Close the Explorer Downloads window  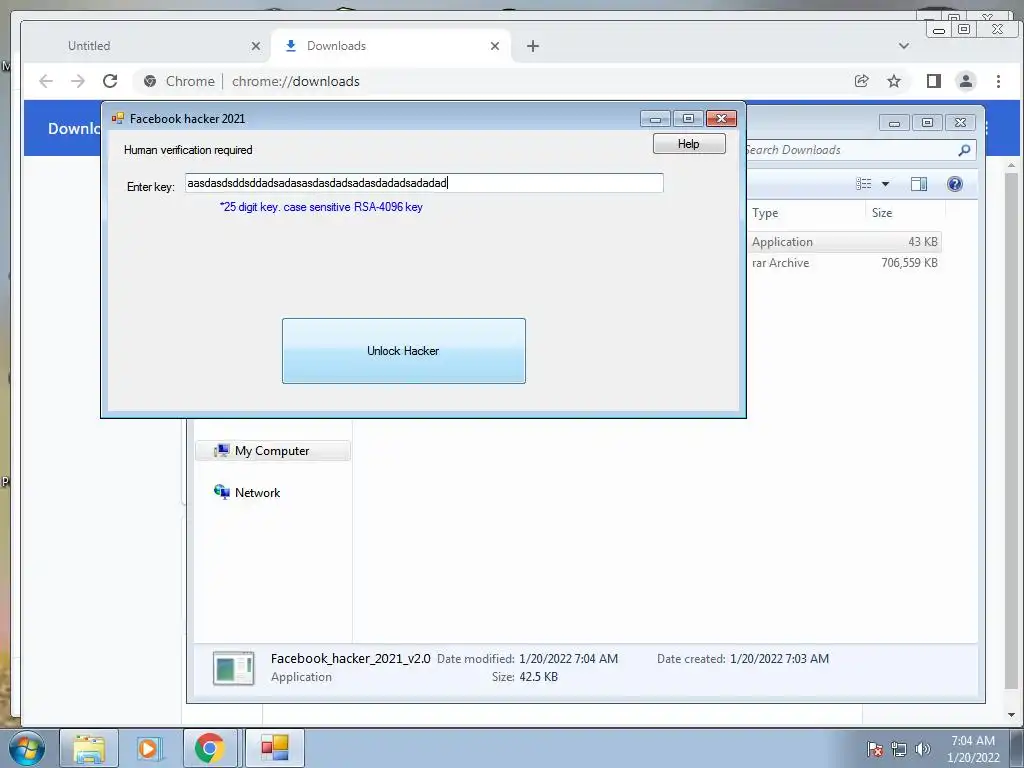960,123
